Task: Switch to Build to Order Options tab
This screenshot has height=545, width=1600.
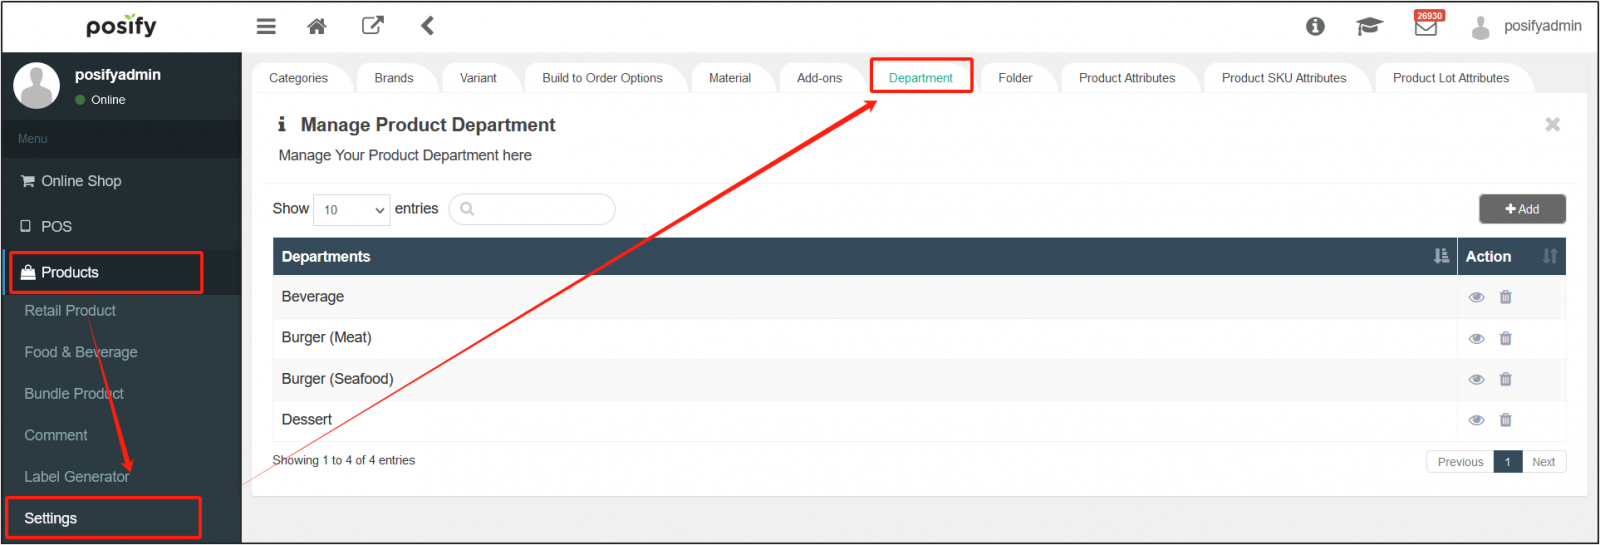Action: tap(602, 78)
